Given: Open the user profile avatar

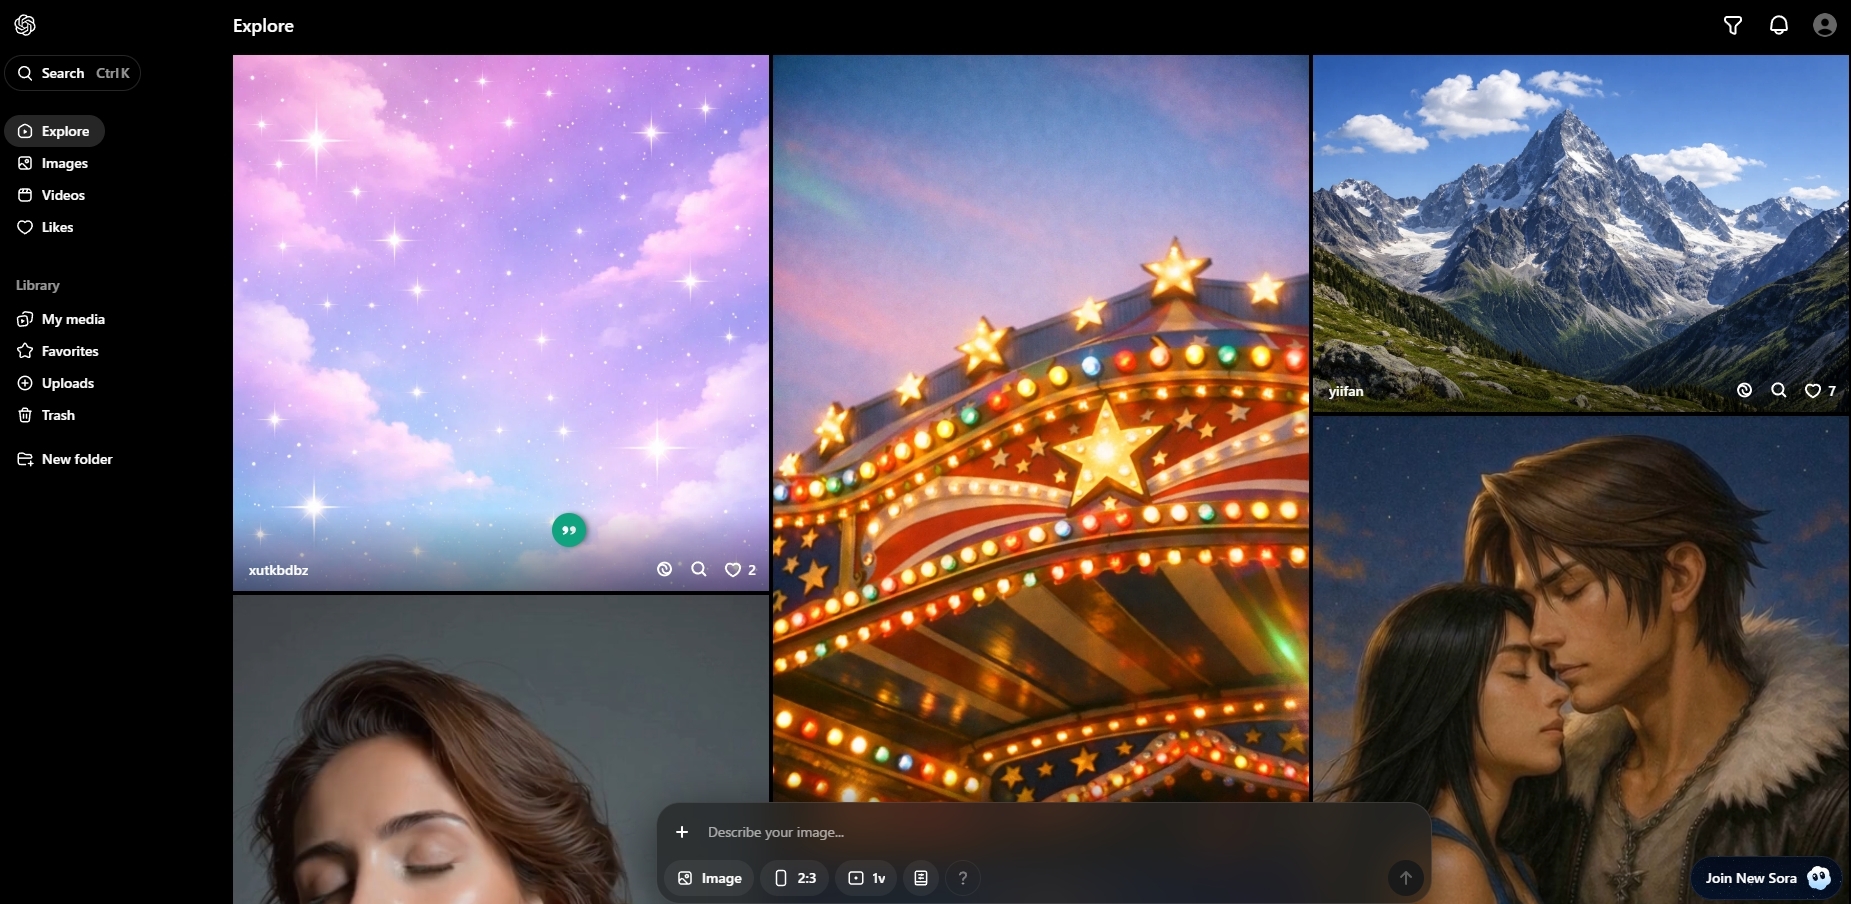Looking at the screenshot, I should point(1824,25).
